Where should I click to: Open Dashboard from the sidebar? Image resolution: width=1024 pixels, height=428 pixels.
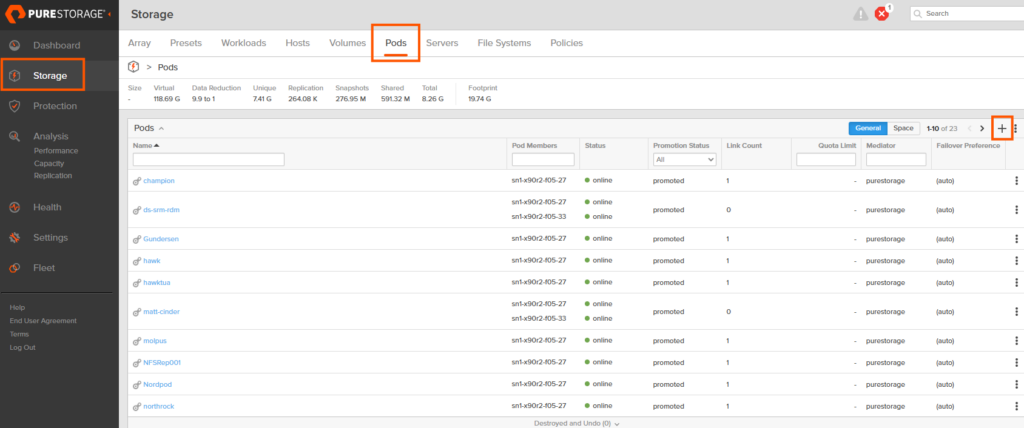tap(56, 45)
